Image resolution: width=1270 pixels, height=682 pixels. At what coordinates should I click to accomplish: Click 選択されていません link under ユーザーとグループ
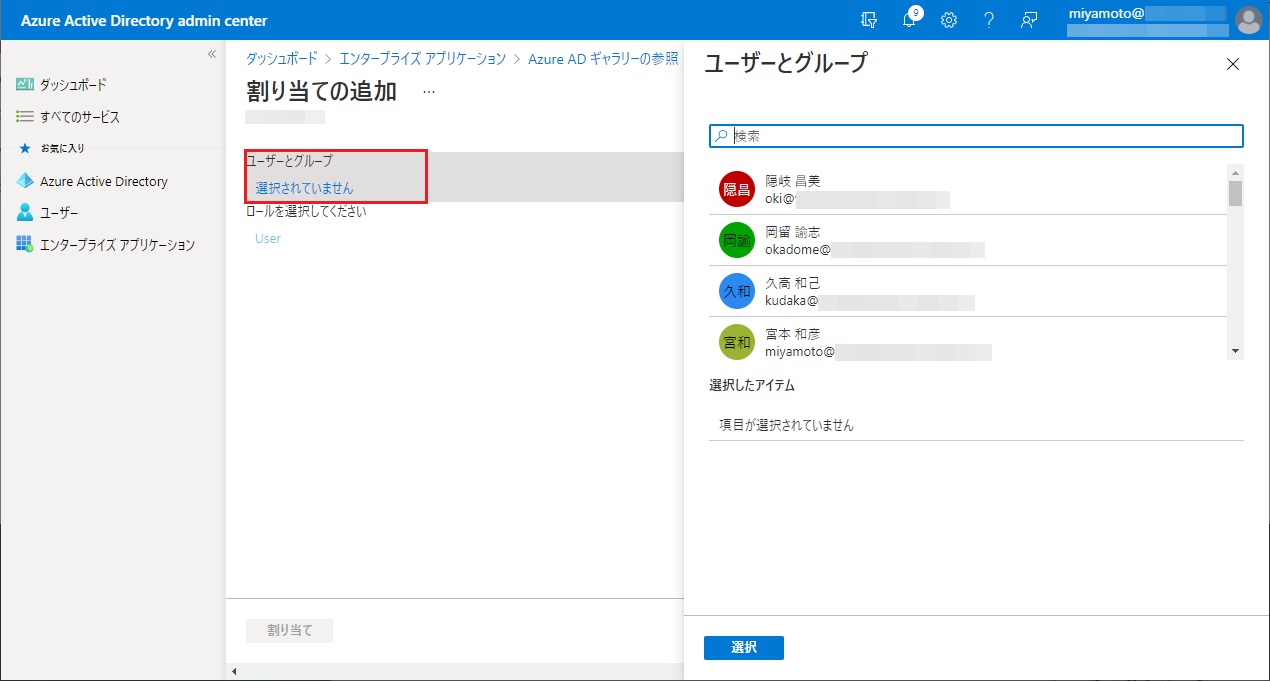pyautogui.click(x=304, y=188)
